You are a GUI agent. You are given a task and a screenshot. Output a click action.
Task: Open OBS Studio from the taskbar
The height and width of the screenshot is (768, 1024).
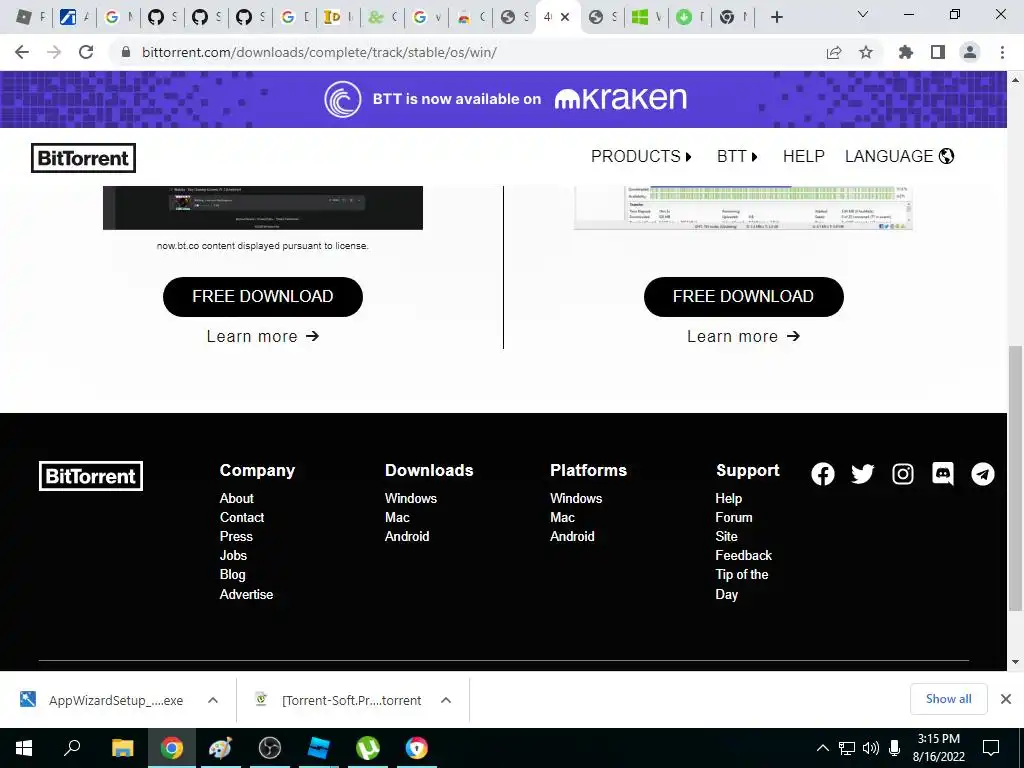click(269, 748)
